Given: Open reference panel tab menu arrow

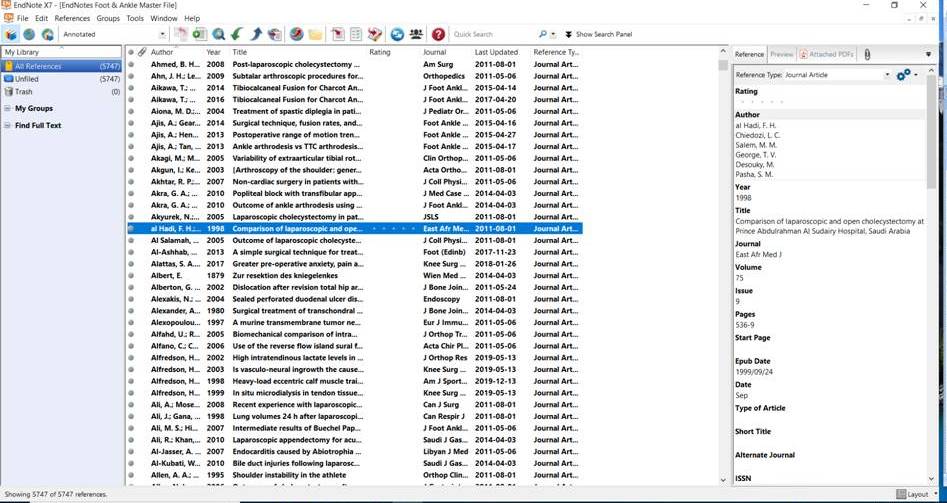Looking at the screenshot, I should [x=929, y=54].
